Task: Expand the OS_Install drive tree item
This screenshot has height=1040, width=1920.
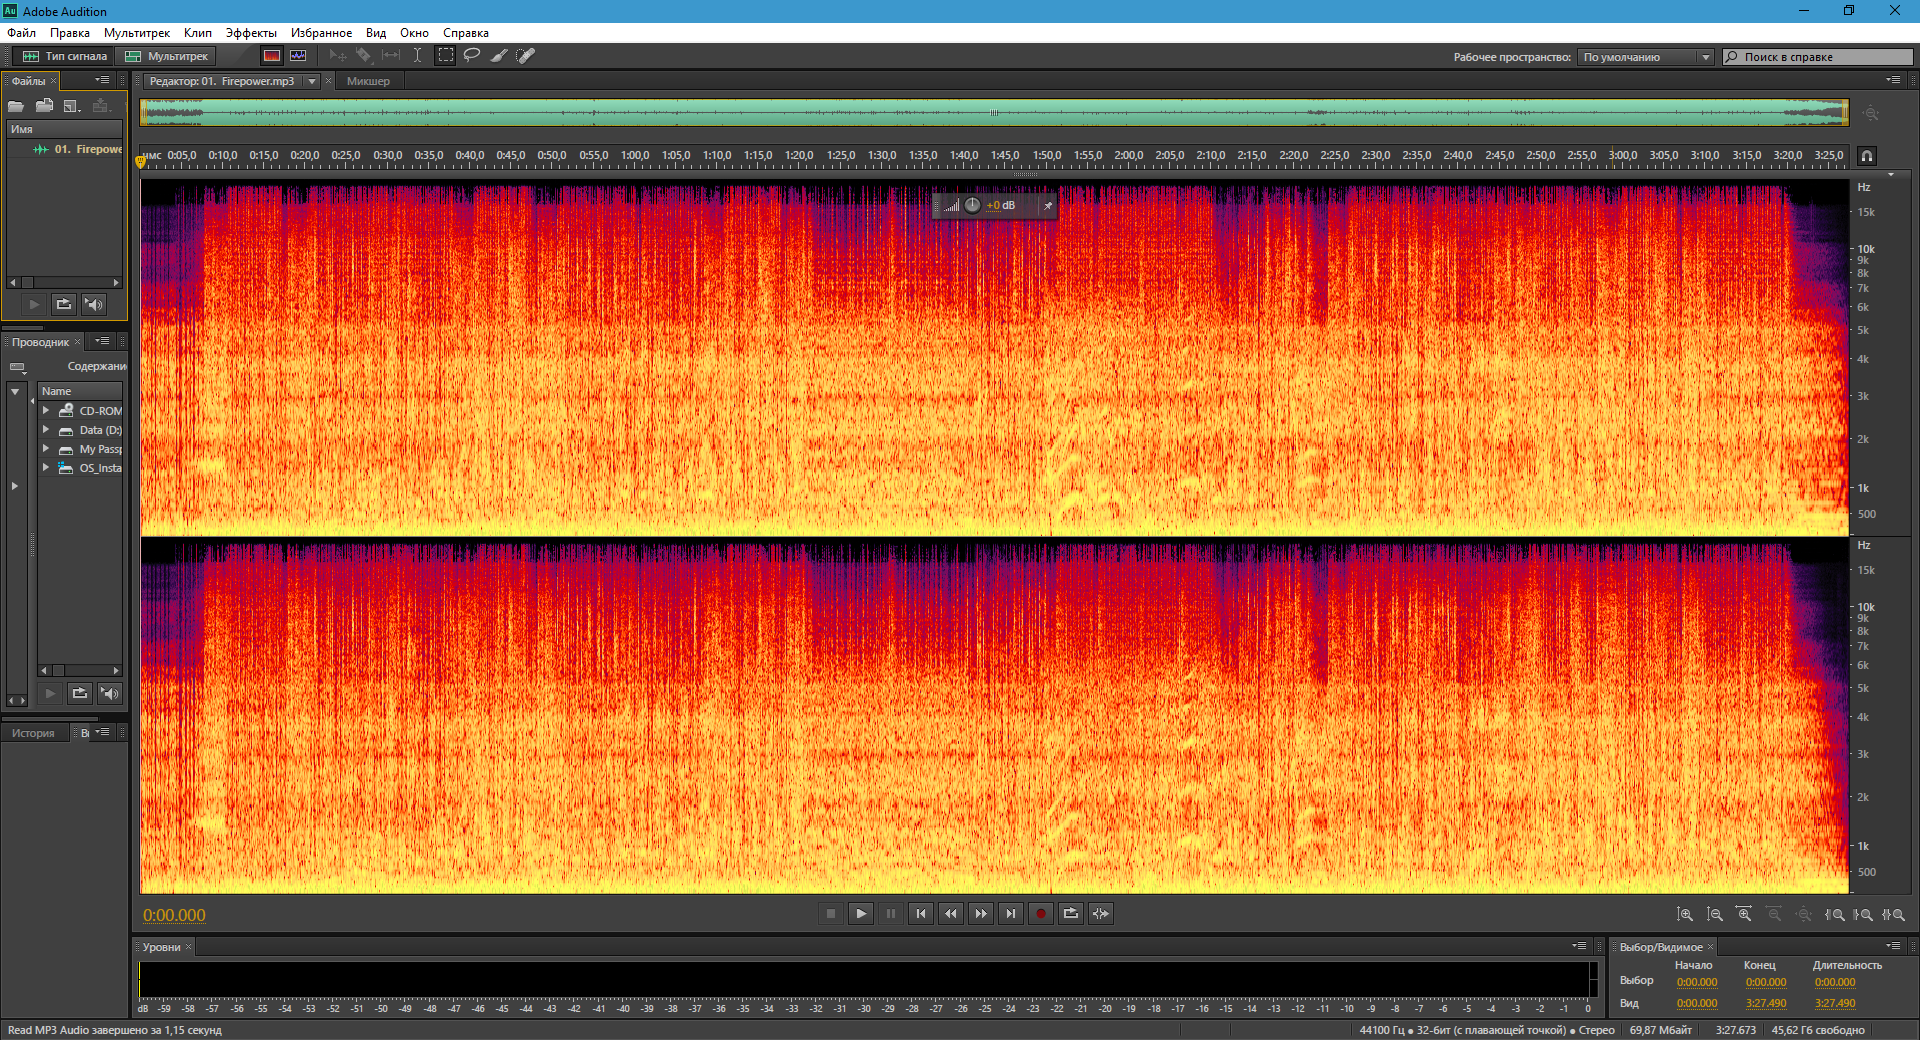Action: point(46,467)
